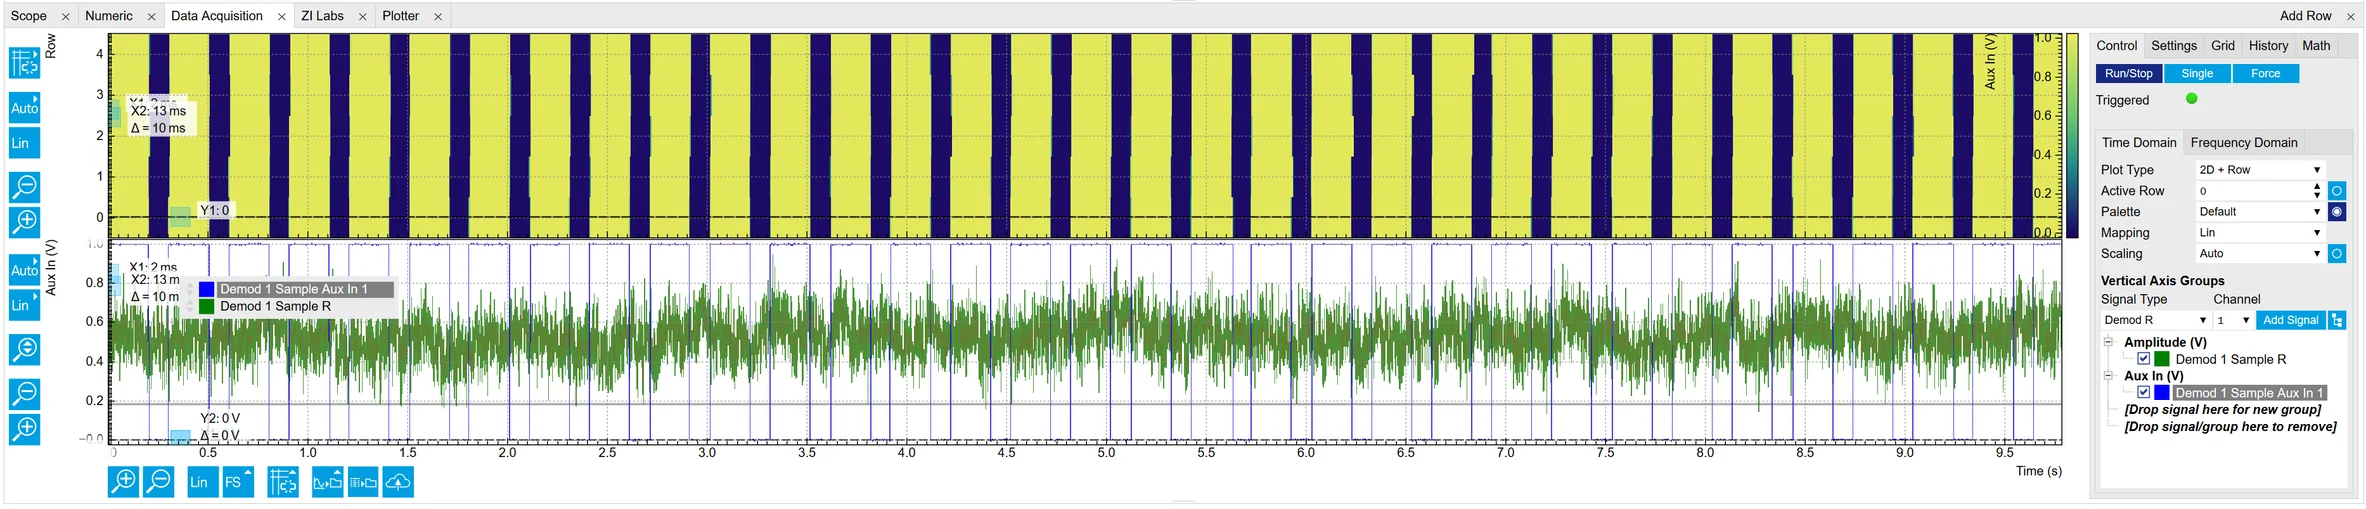2366x509 pixels.
Task: Click the Auto scale button for the Aux In axis
Action: [x=24, y=270]
